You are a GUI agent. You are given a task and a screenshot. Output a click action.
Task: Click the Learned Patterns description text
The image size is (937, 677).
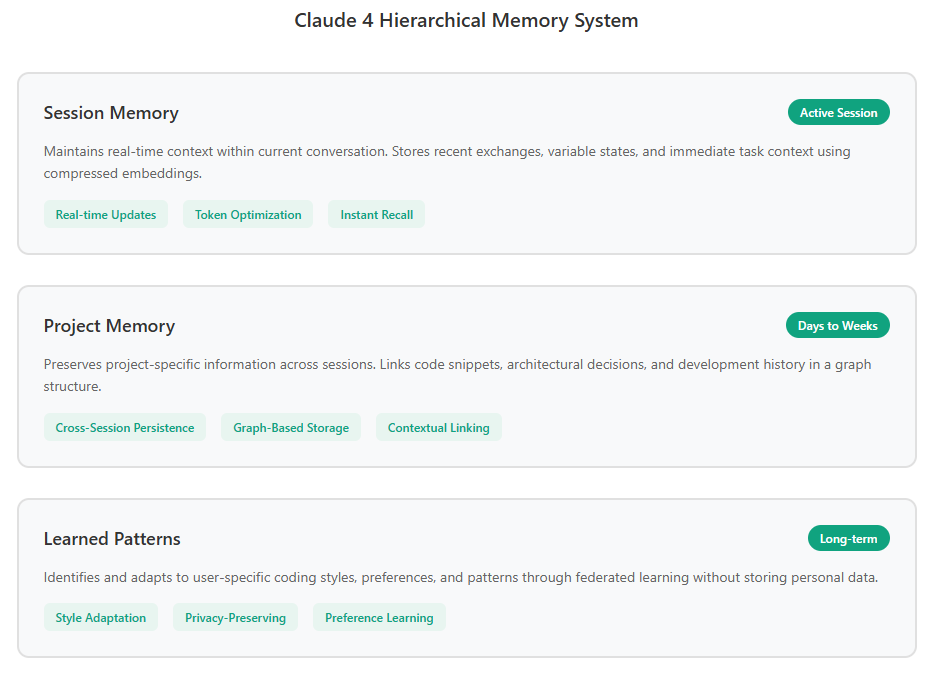tap(461, 577)
